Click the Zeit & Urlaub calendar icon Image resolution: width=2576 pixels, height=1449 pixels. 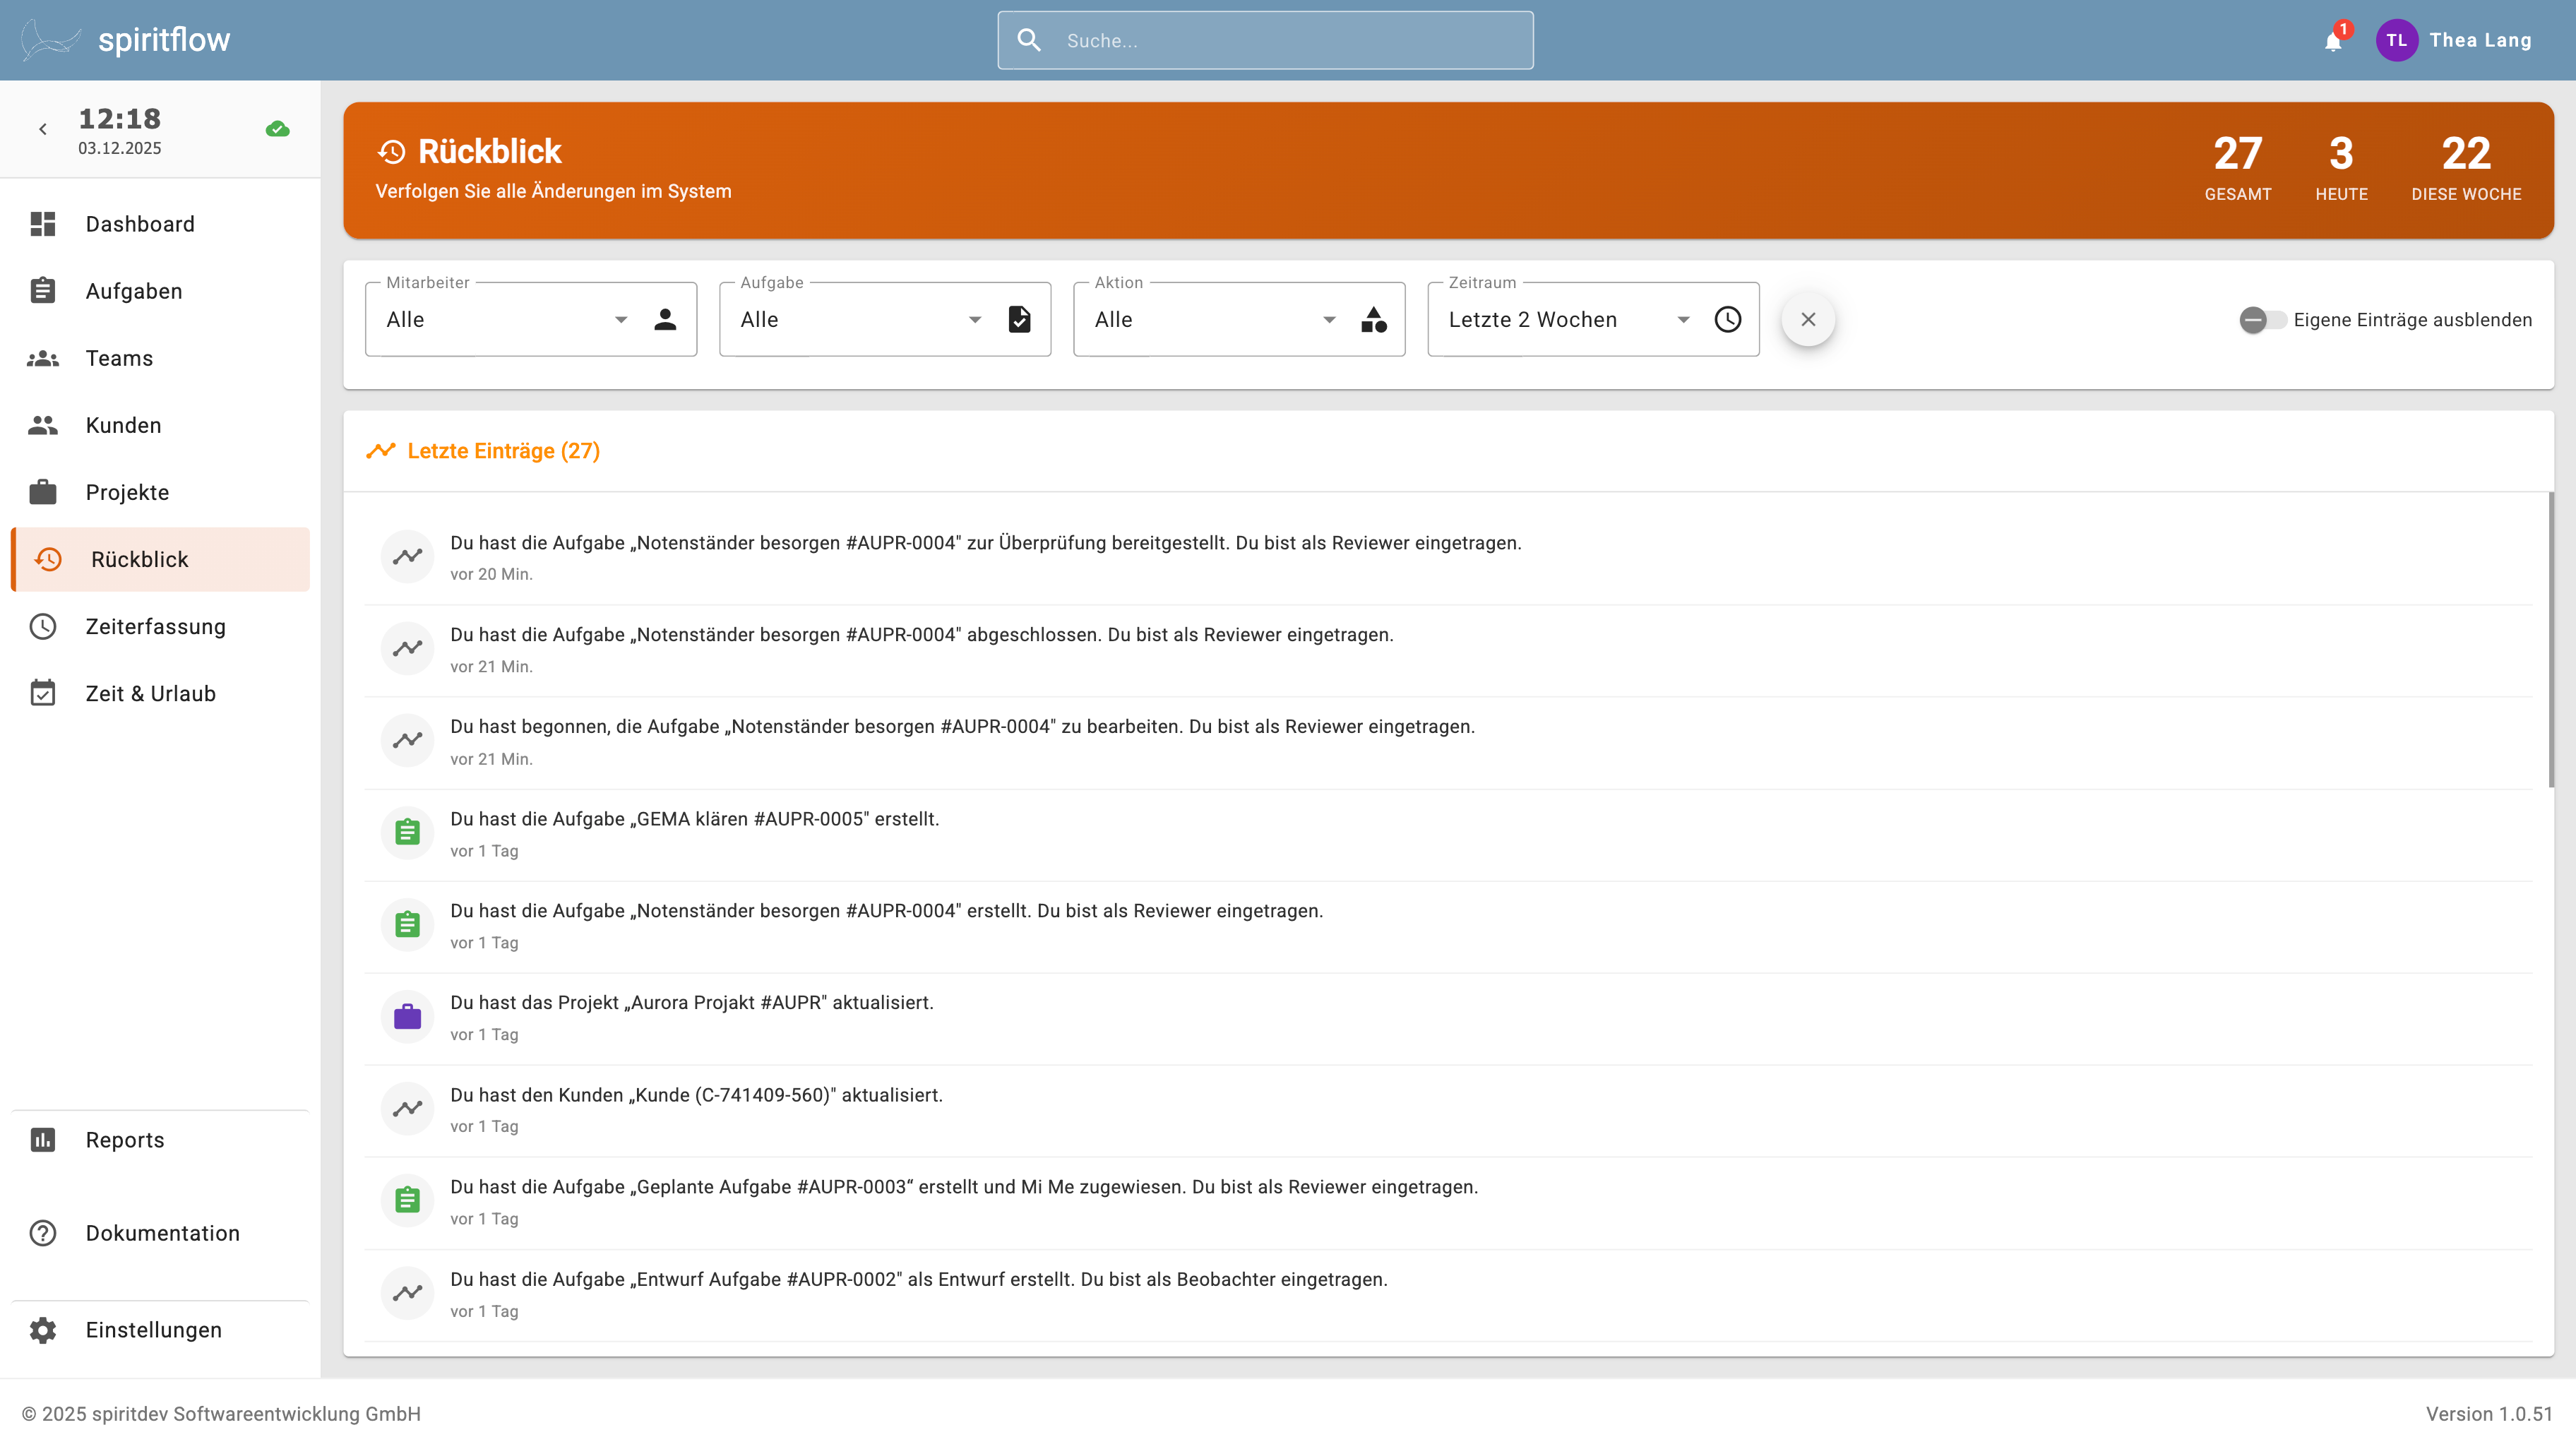pos(43,693)
